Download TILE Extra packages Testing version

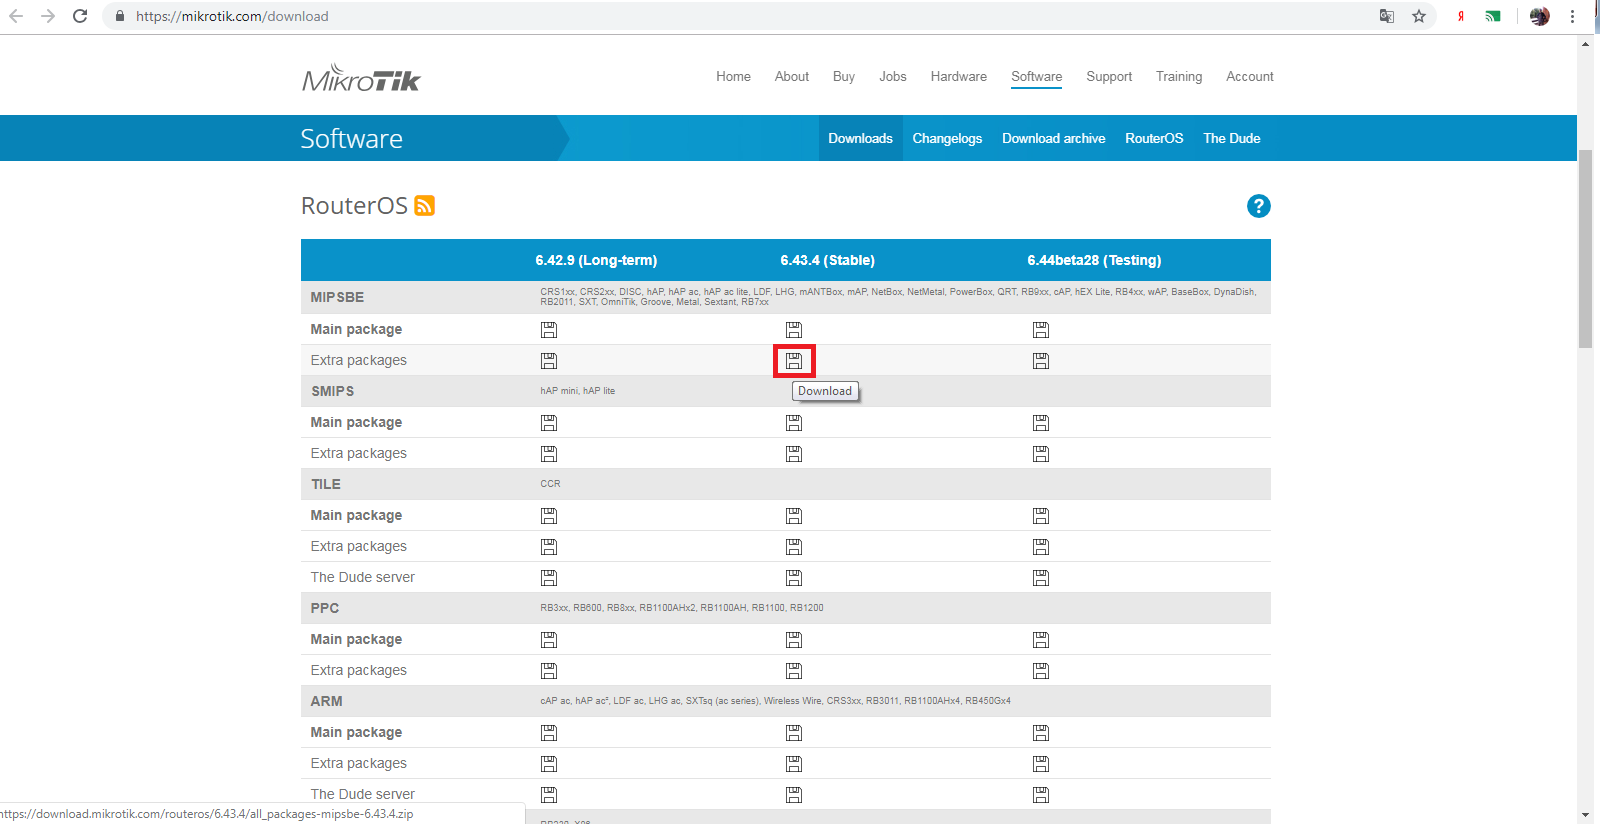1041,547
